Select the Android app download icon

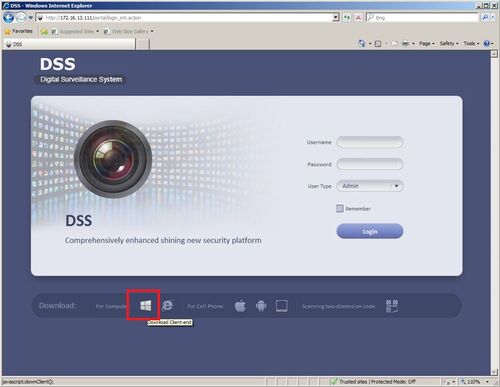(261, 306)
